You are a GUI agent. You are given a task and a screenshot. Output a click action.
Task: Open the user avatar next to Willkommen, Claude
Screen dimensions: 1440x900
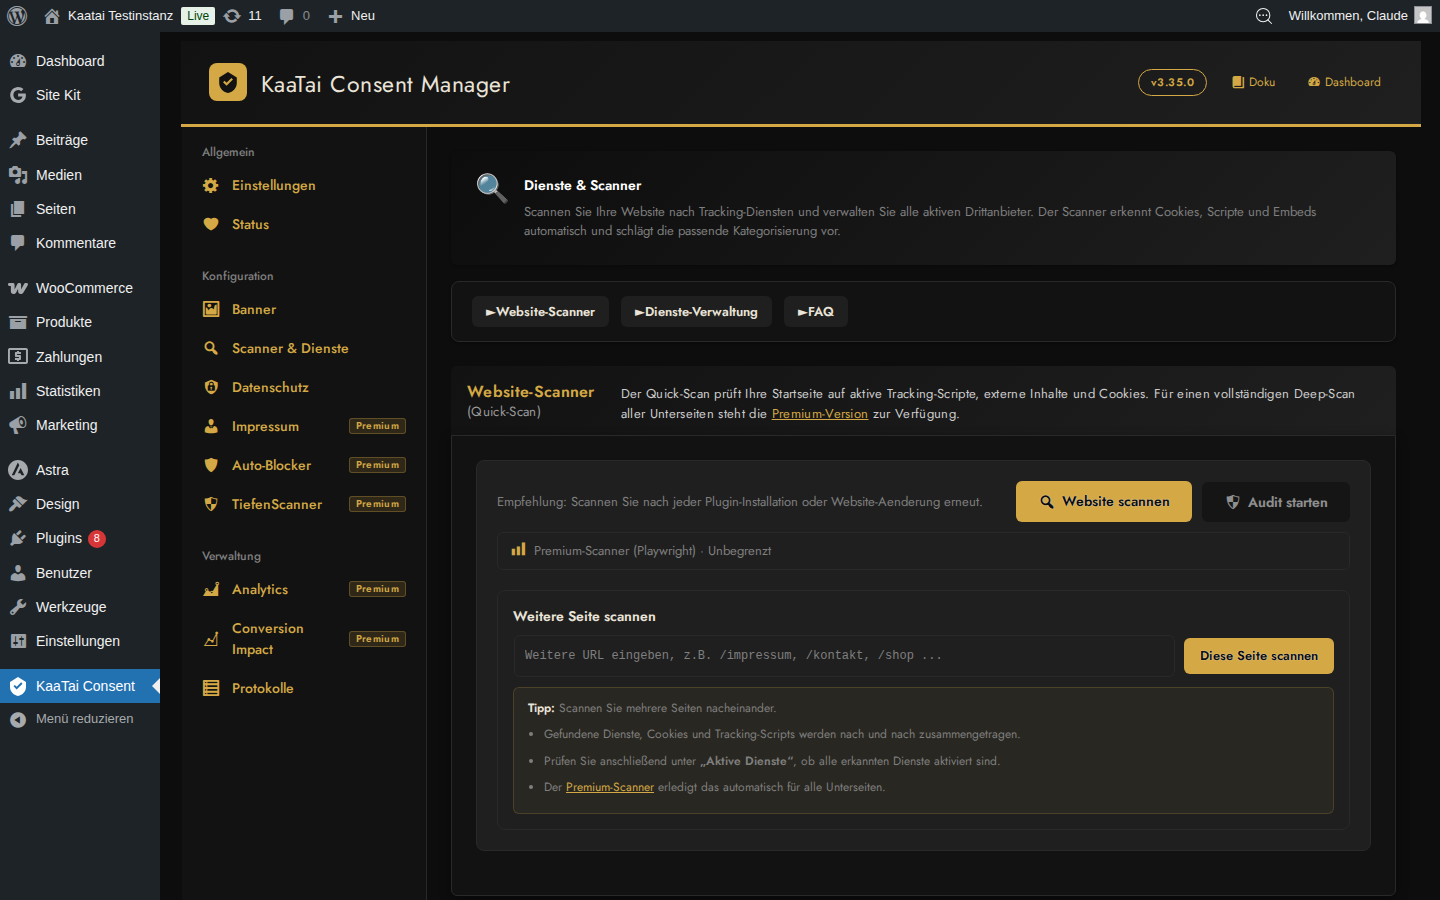coord(1423,16)
